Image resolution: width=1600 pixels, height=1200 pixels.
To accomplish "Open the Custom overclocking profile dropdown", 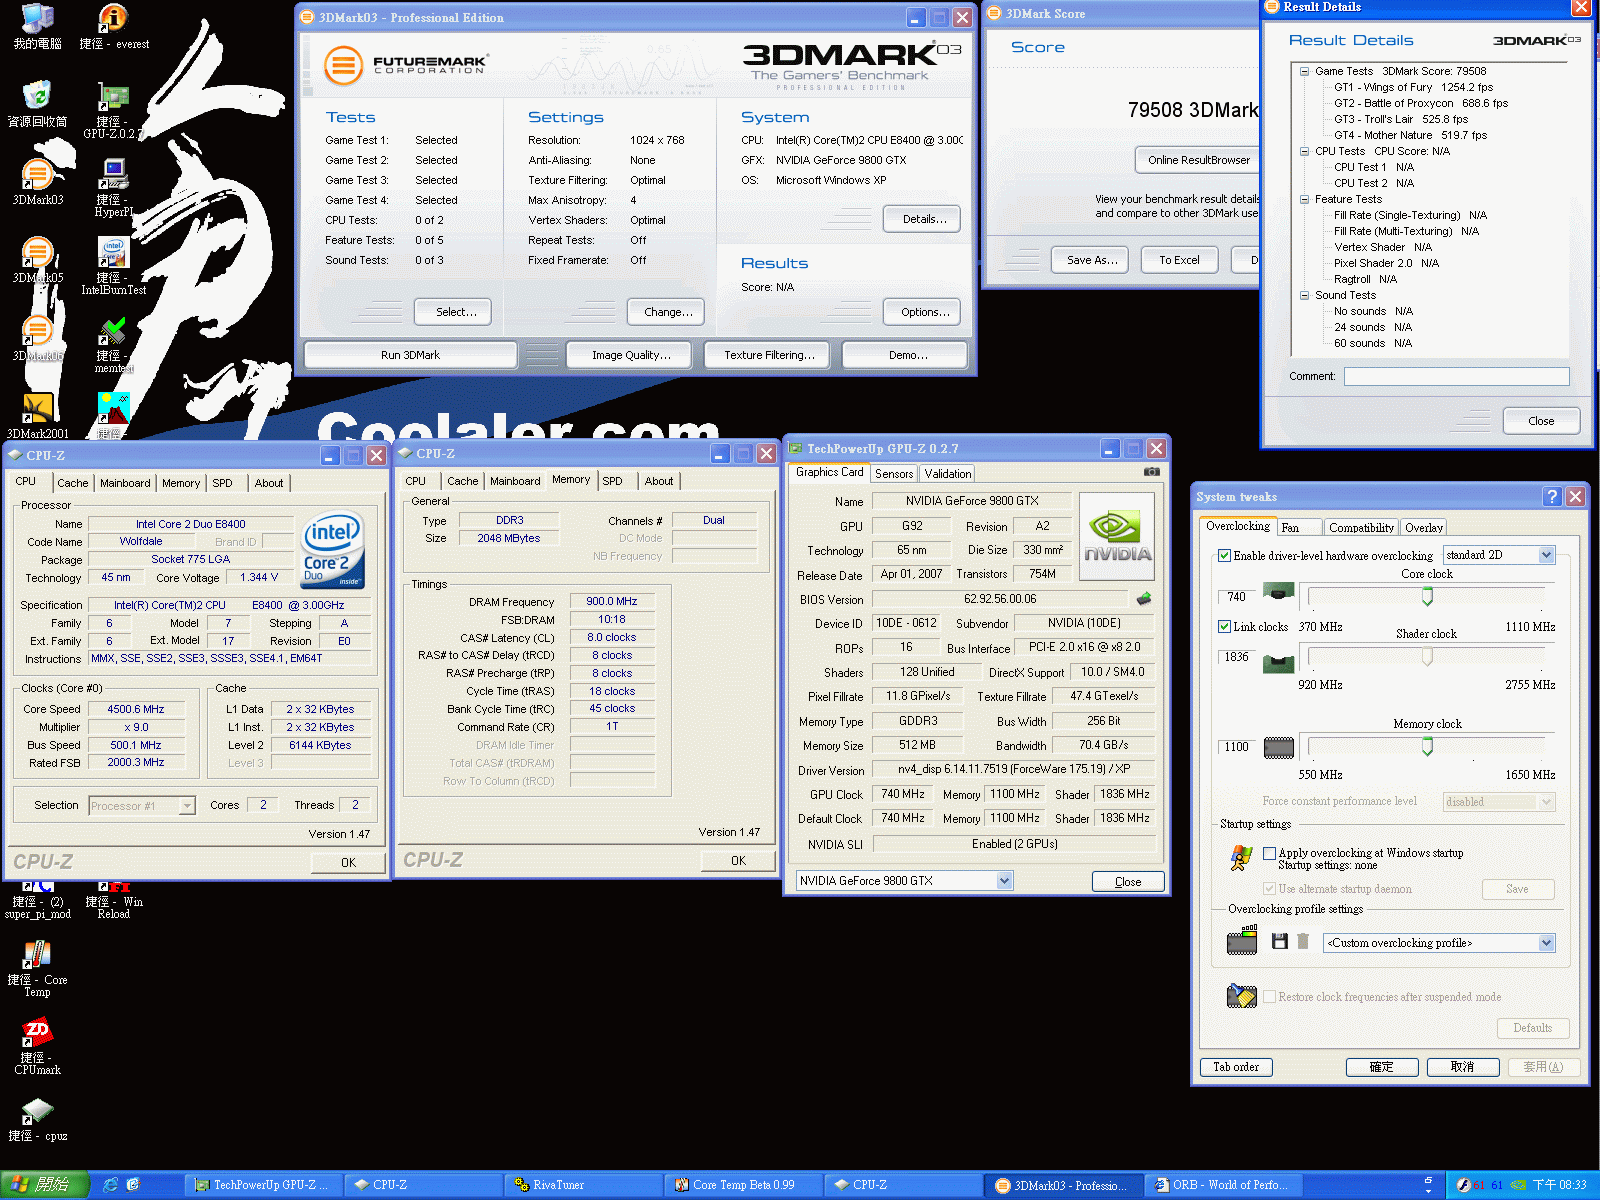I will [x=1546, y=943].
